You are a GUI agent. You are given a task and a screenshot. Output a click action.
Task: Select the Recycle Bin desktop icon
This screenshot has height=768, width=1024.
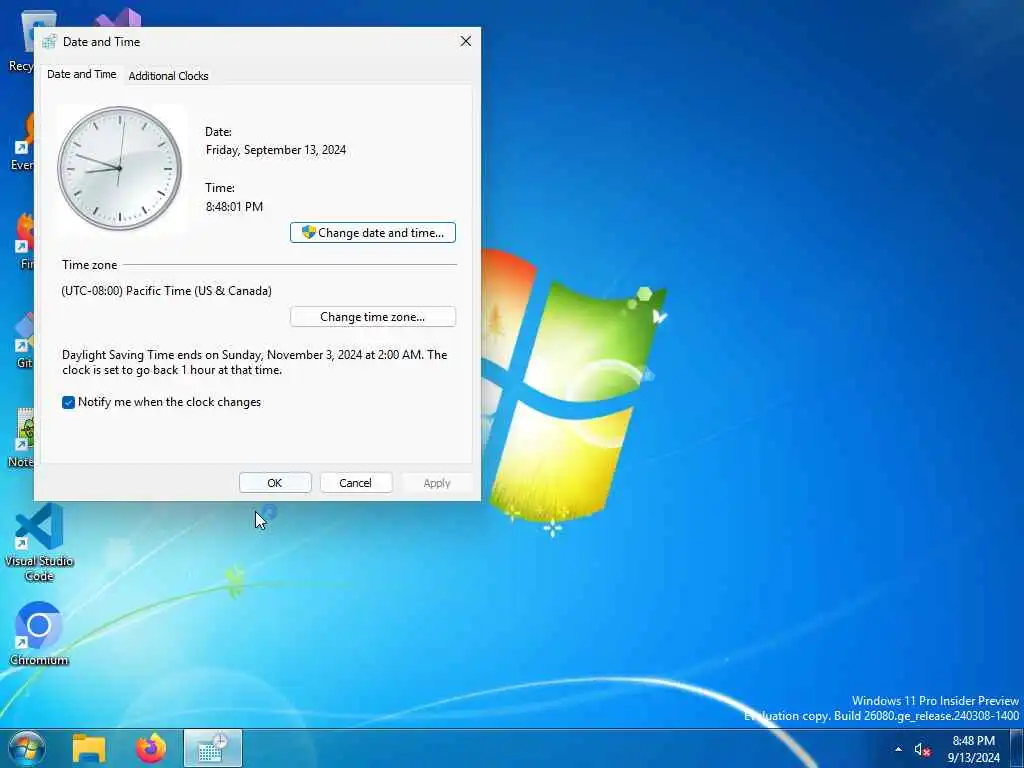pyautogui.click(x=21, y=40)
